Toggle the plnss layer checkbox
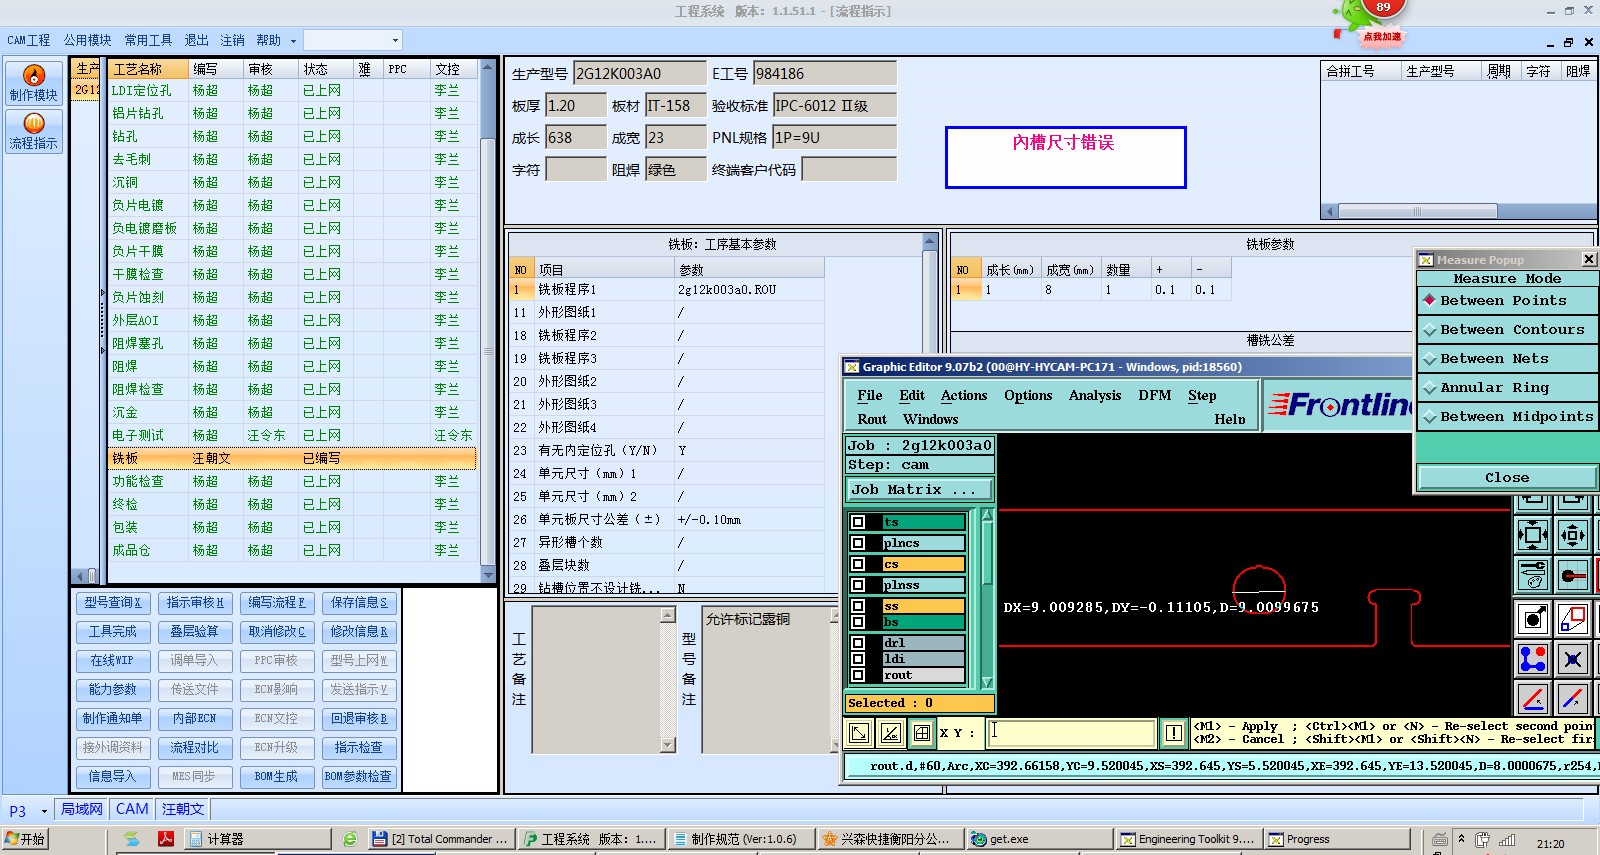Screen dimensions: 1600x855 [x=858, y=585]
